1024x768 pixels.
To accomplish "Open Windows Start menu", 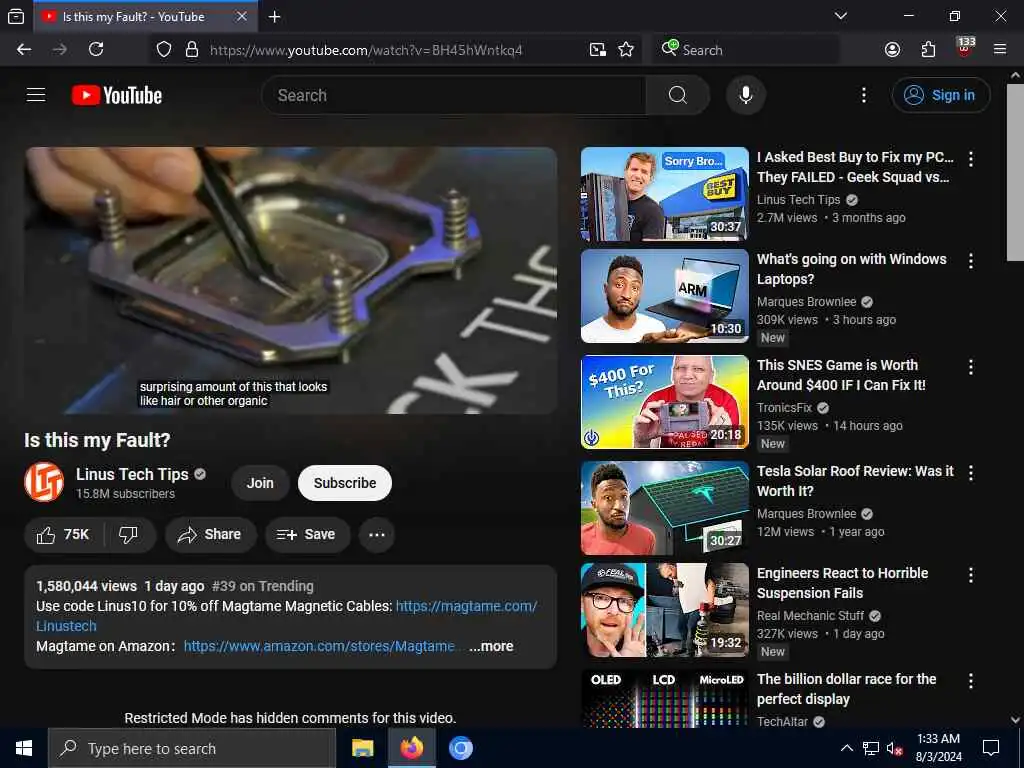I will point(24,748).
